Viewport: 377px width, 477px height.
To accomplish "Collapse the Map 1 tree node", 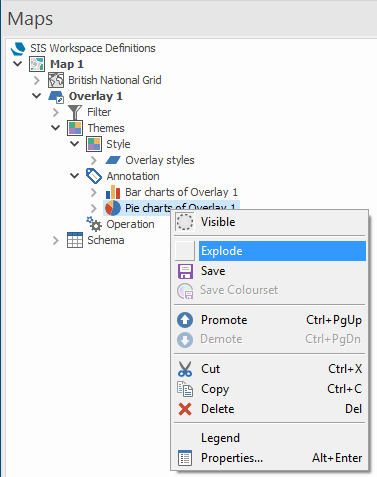I will point(17,64).
